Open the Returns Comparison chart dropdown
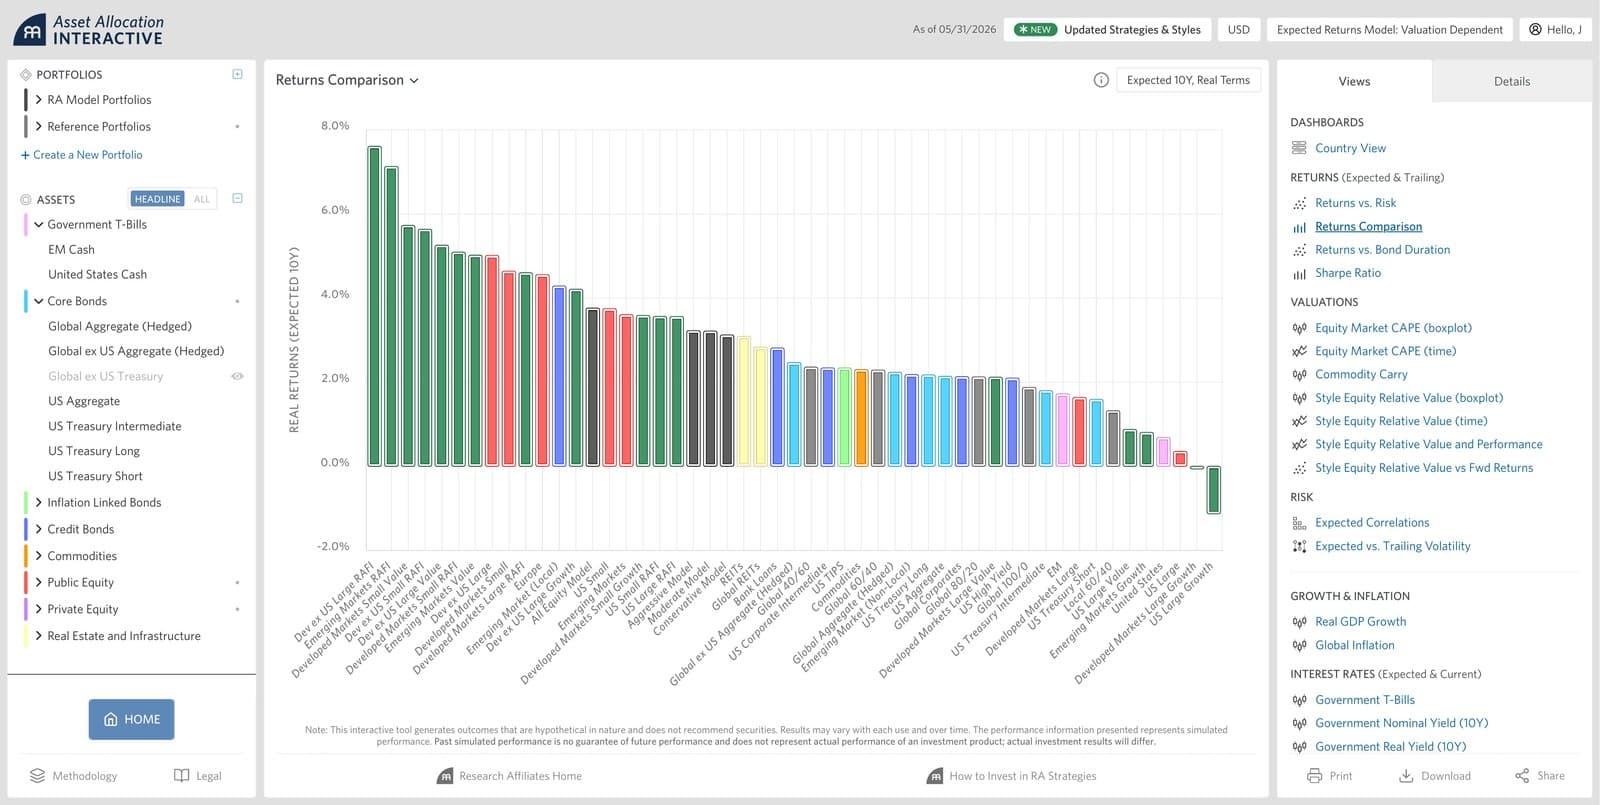Screen dimensions: 1600x805 (347, 80)
